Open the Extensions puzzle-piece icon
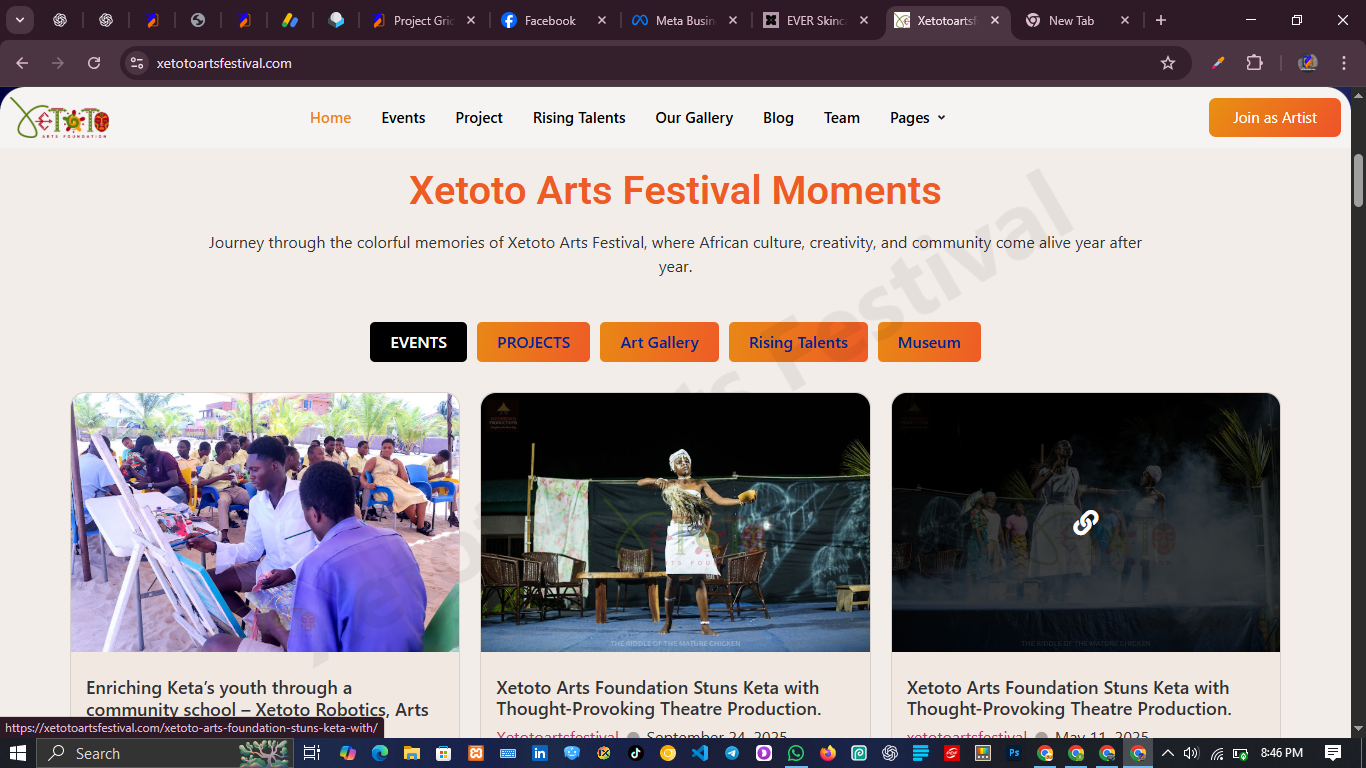The height and width of the screenshot is (768, 1366). (1254, 62)
